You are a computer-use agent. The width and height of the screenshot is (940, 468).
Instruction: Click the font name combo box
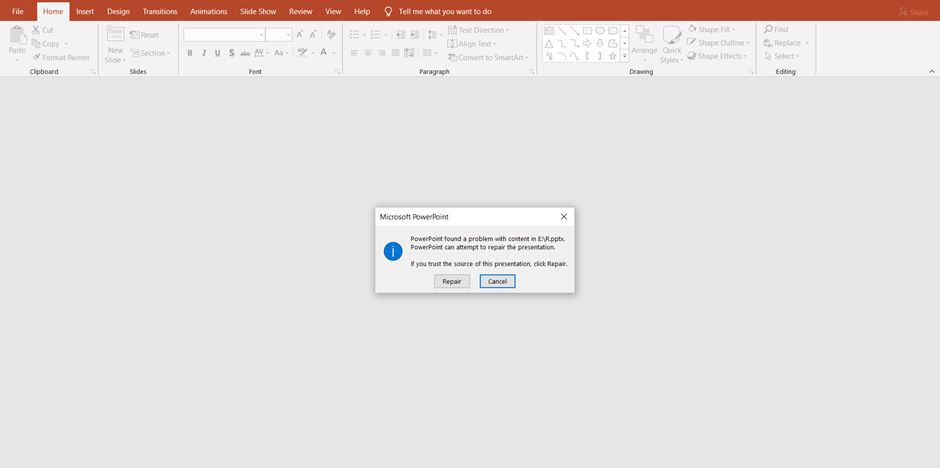(224, 35)
